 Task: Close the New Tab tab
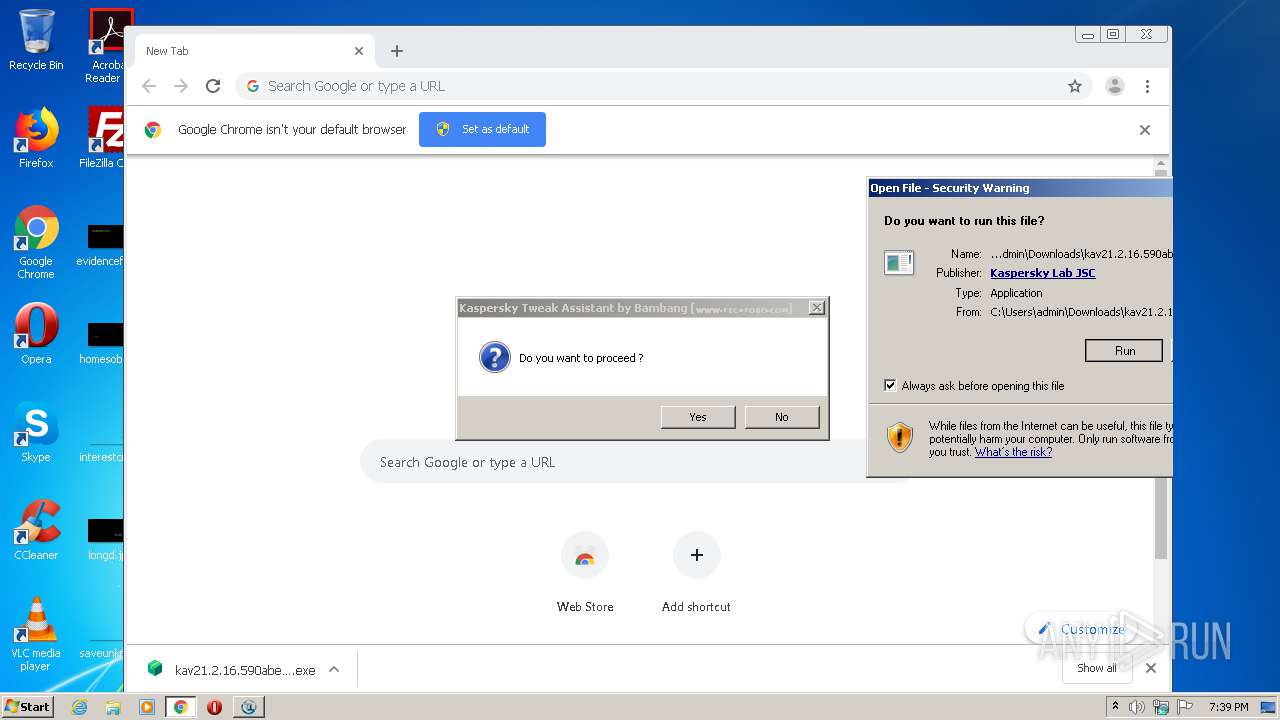tap(359, 51)
